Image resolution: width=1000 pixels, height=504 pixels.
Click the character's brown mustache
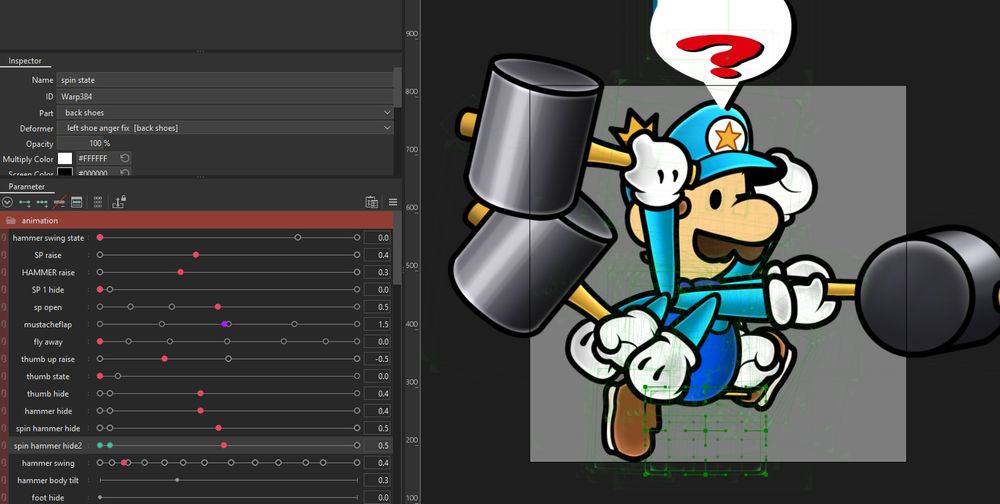[x=727, y=248]
